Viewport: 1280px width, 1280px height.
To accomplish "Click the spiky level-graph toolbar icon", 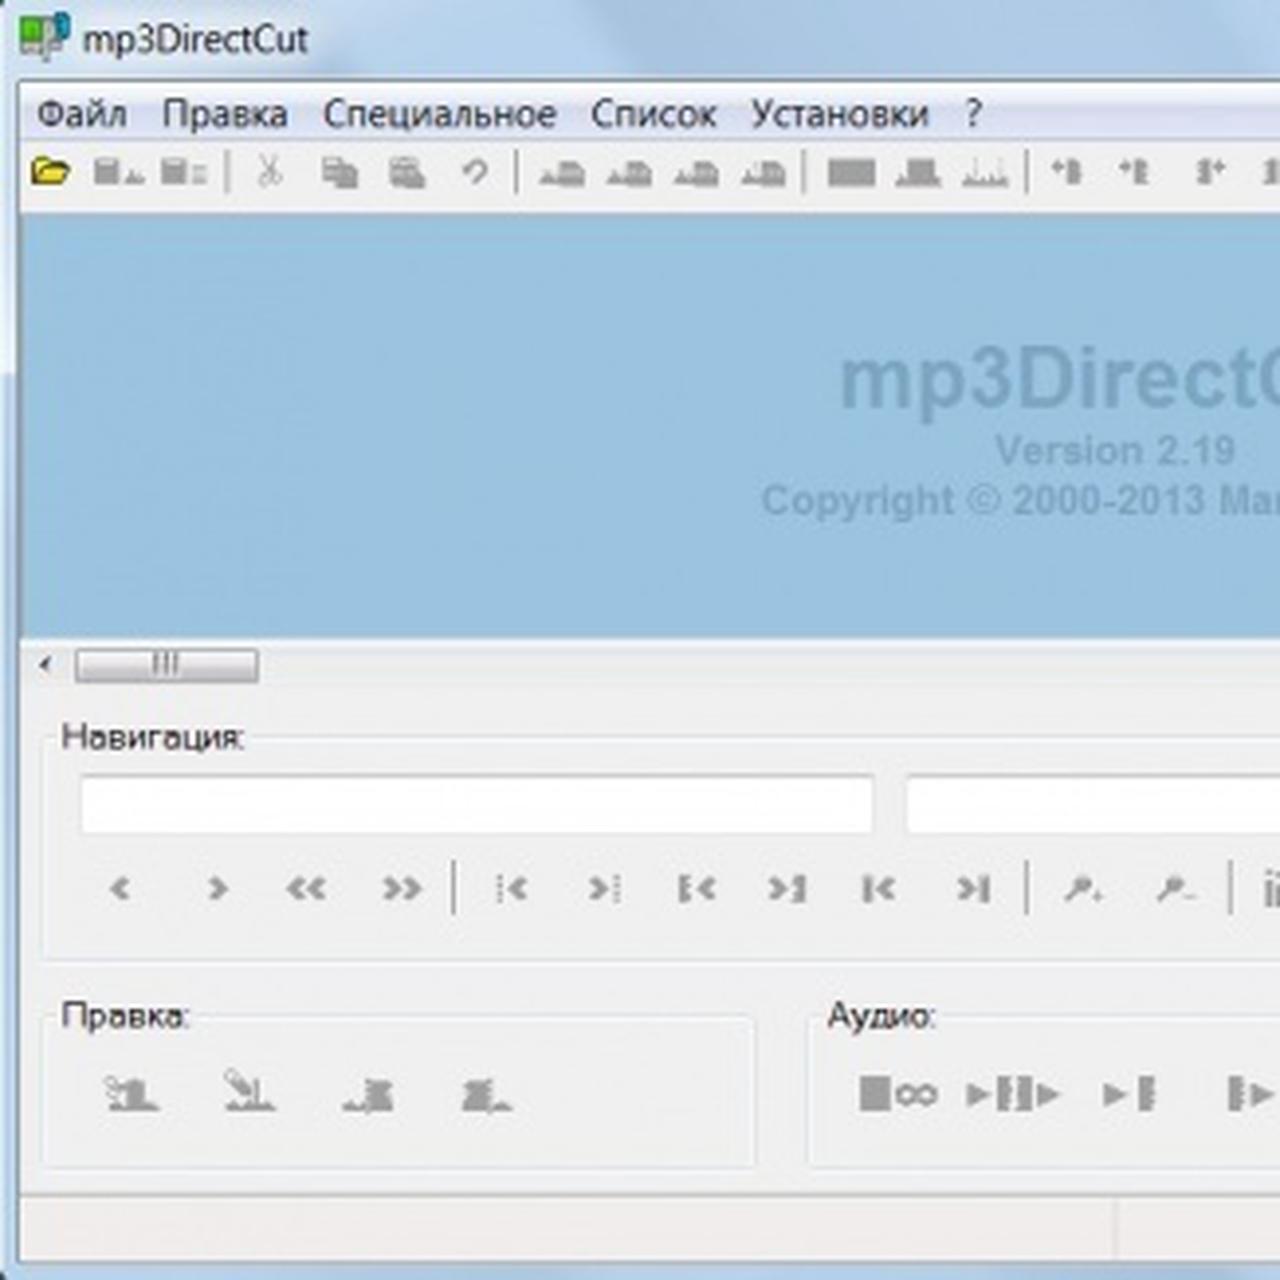I will (984, 174).
